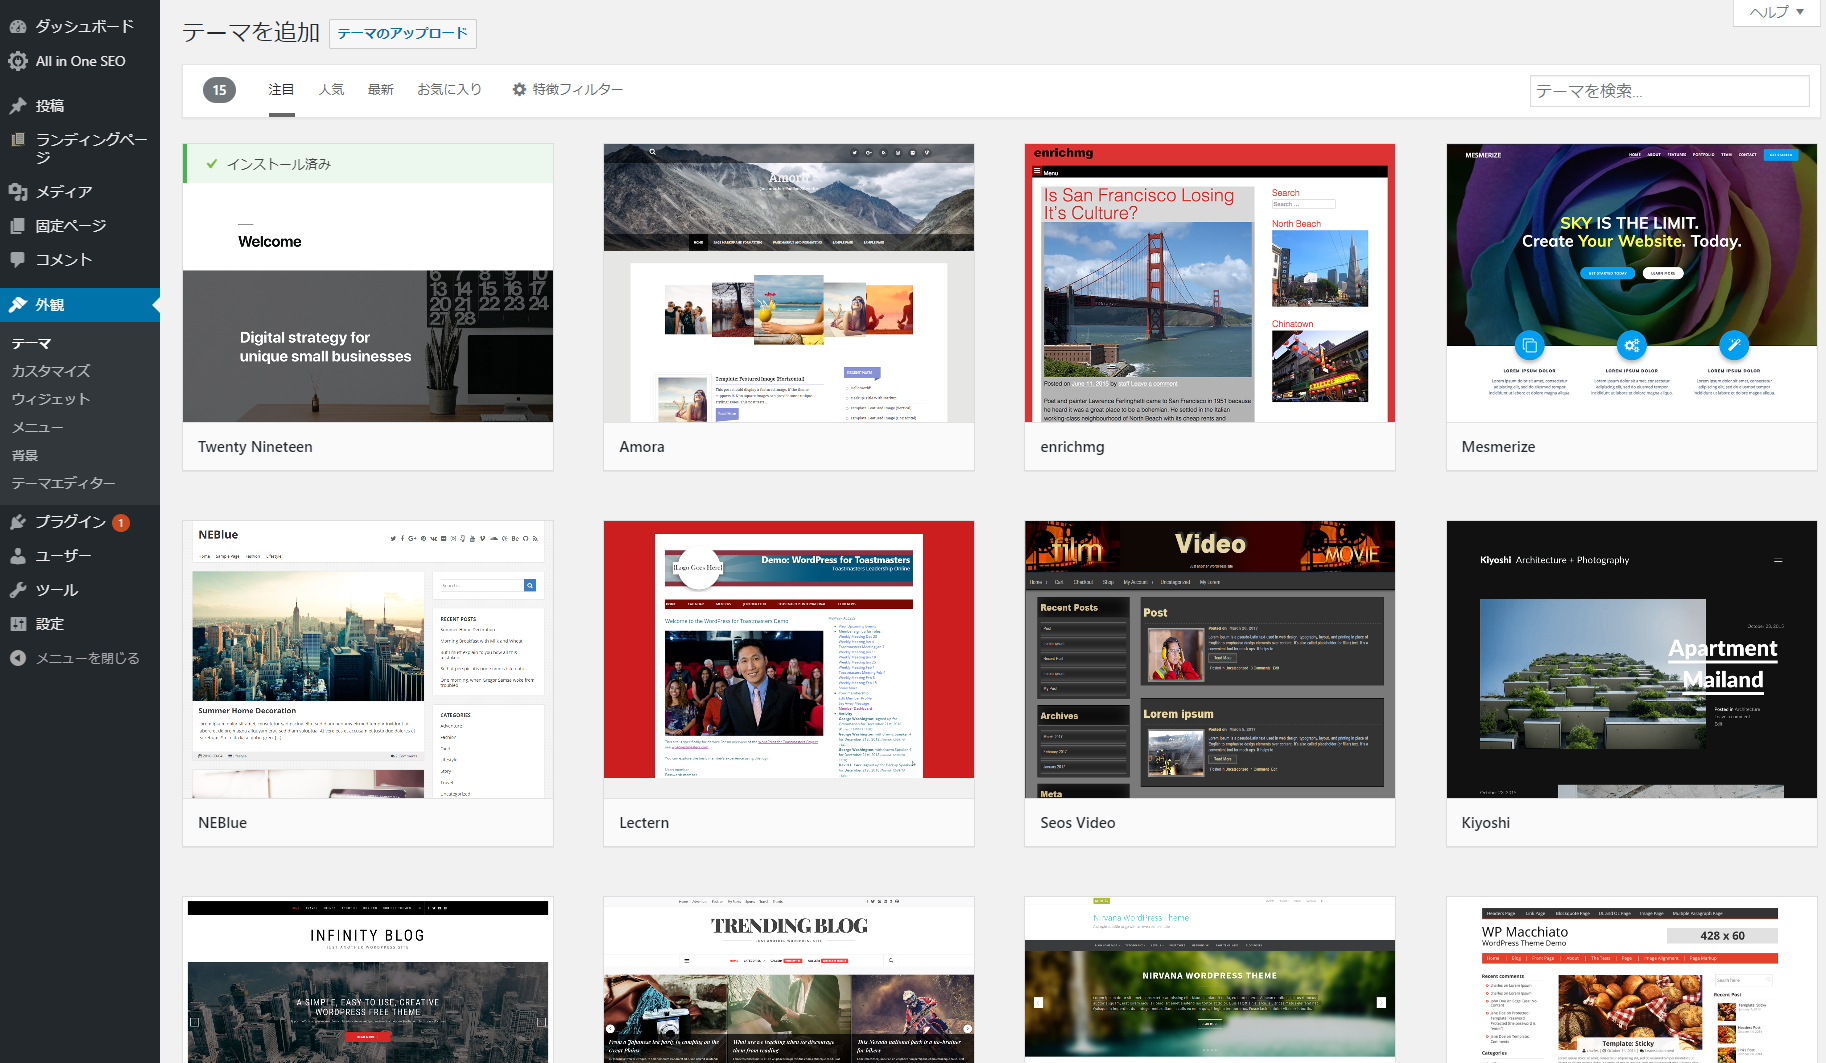The image size is (1826, 1063).
Task: Open Media library icon in sidebar
Action: (18, 192)
